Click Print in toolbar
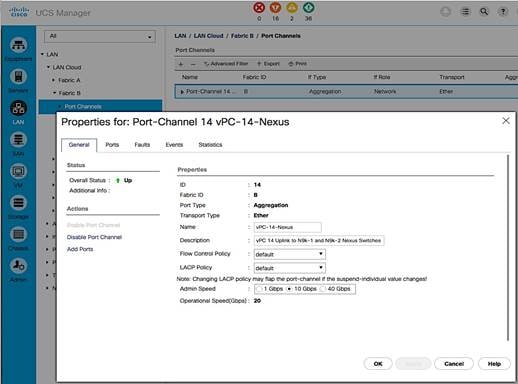 coord(298,64)
